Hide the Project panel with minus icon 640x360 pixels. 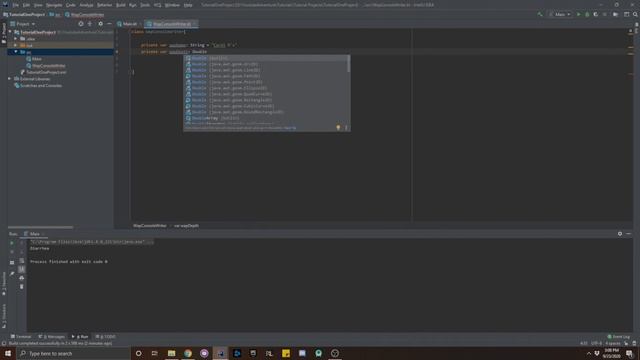pyautogui.click(x=109, y=24)
